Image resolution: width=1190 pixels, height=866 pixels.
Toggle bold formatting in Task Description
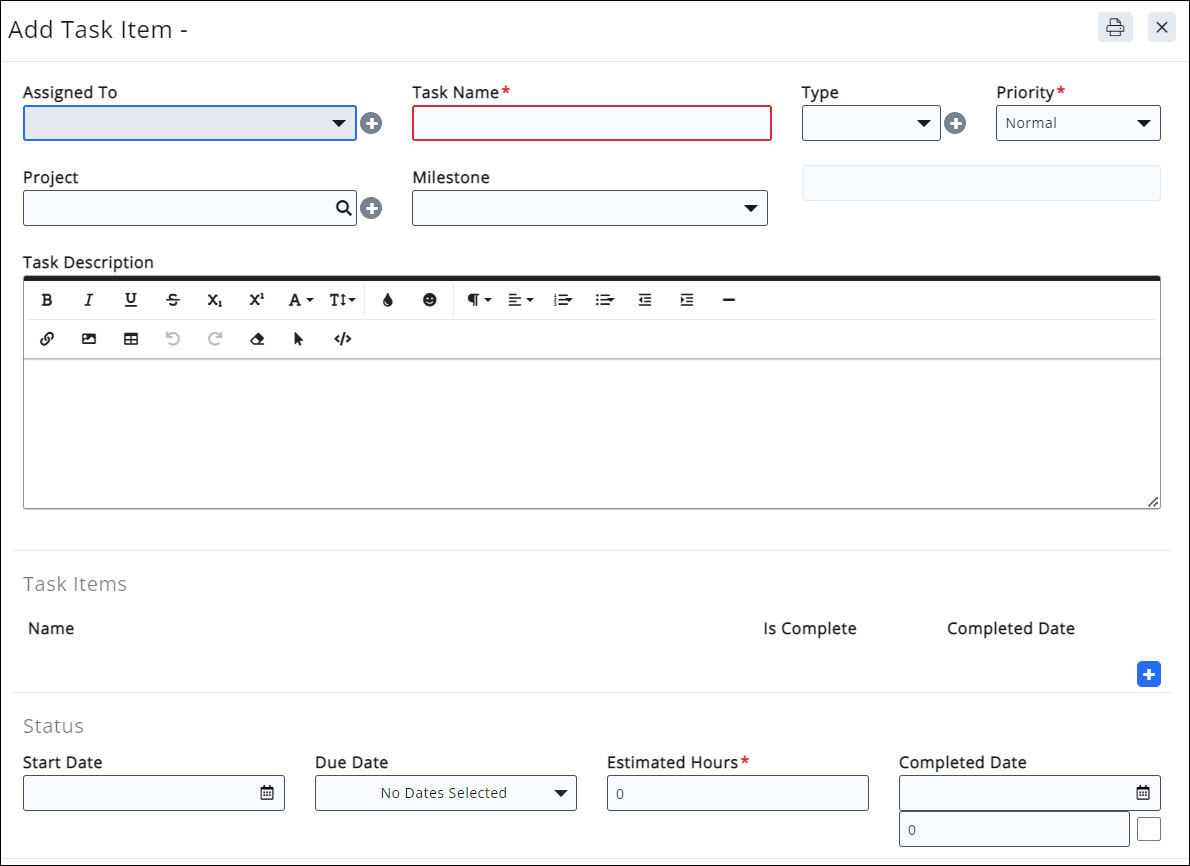click(47, 300)
